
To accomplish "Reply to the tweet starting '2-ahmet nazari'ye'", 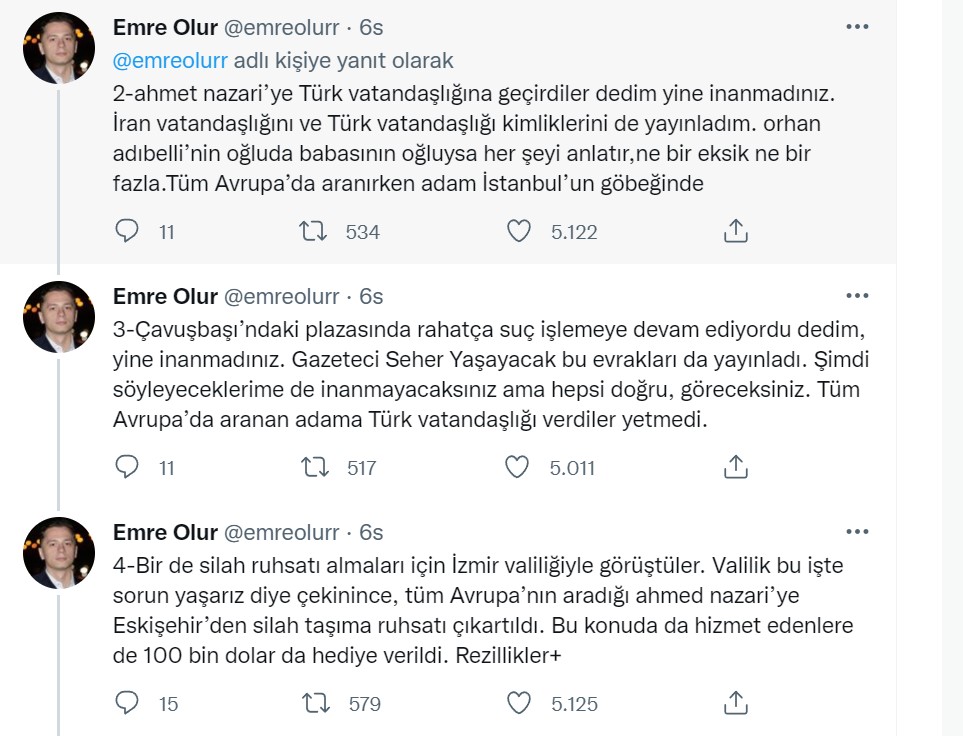I will [x=127, y=232].
